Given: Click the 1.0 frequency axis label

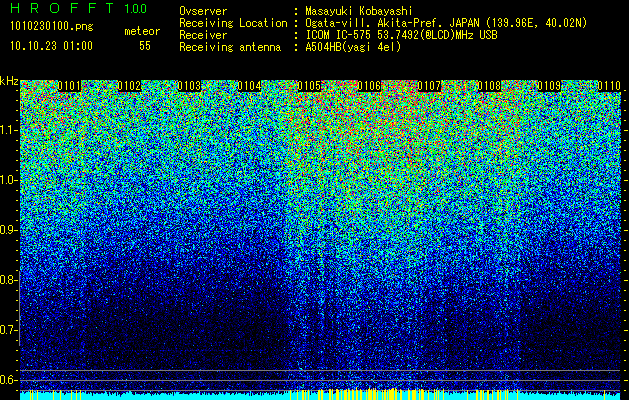Looking at the screenshot, I should 8,181.
